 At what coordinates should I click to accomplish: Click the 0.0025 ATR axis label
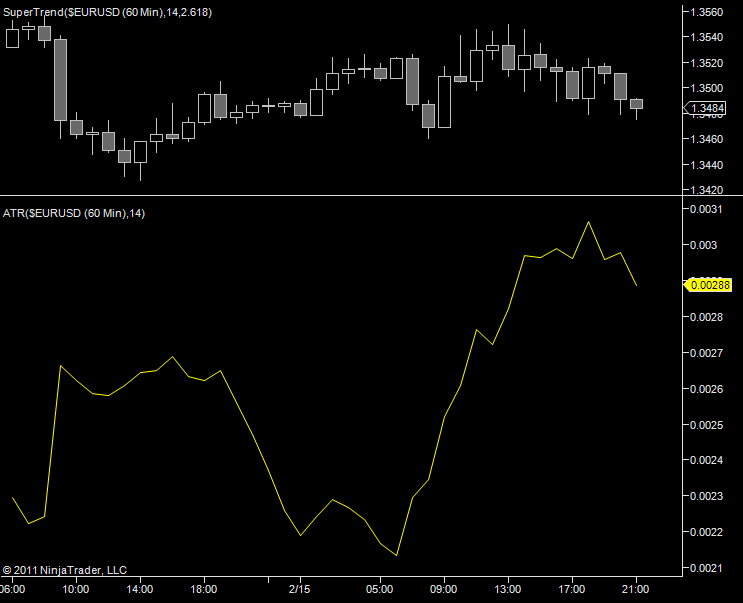(x=707, y=425)
